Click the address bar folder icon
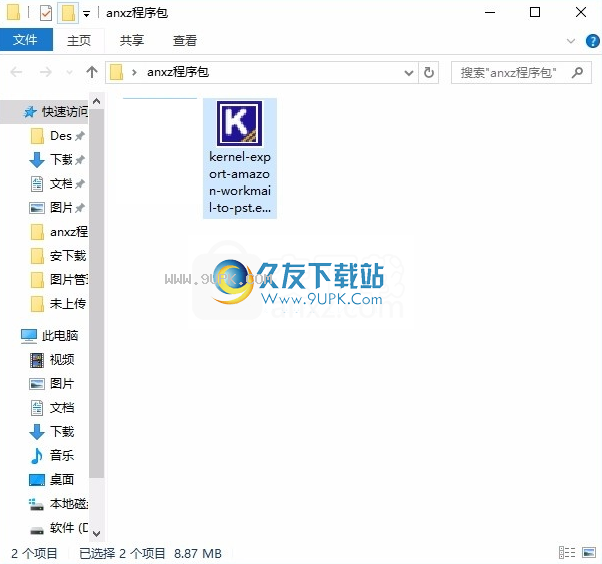 point(116,72)
